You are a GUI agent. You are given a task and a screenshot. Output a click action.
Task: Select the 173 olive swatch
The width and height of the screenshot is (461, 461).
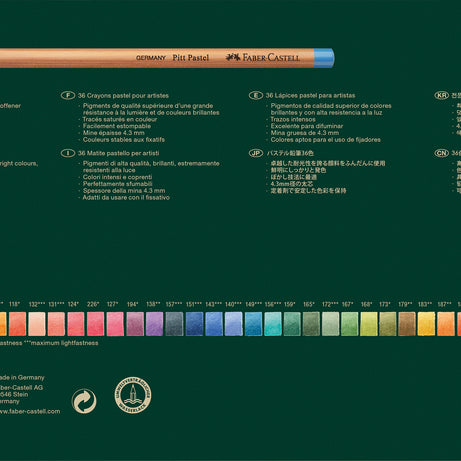(x=388, y=324)
